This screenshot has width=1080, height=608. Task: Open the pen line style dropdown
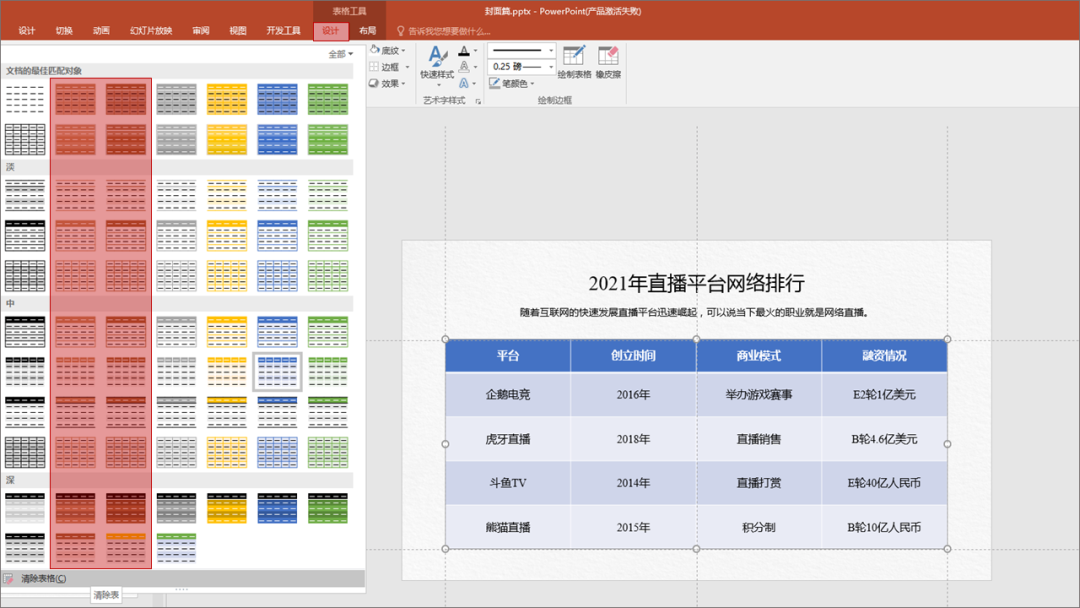[521, 50]
